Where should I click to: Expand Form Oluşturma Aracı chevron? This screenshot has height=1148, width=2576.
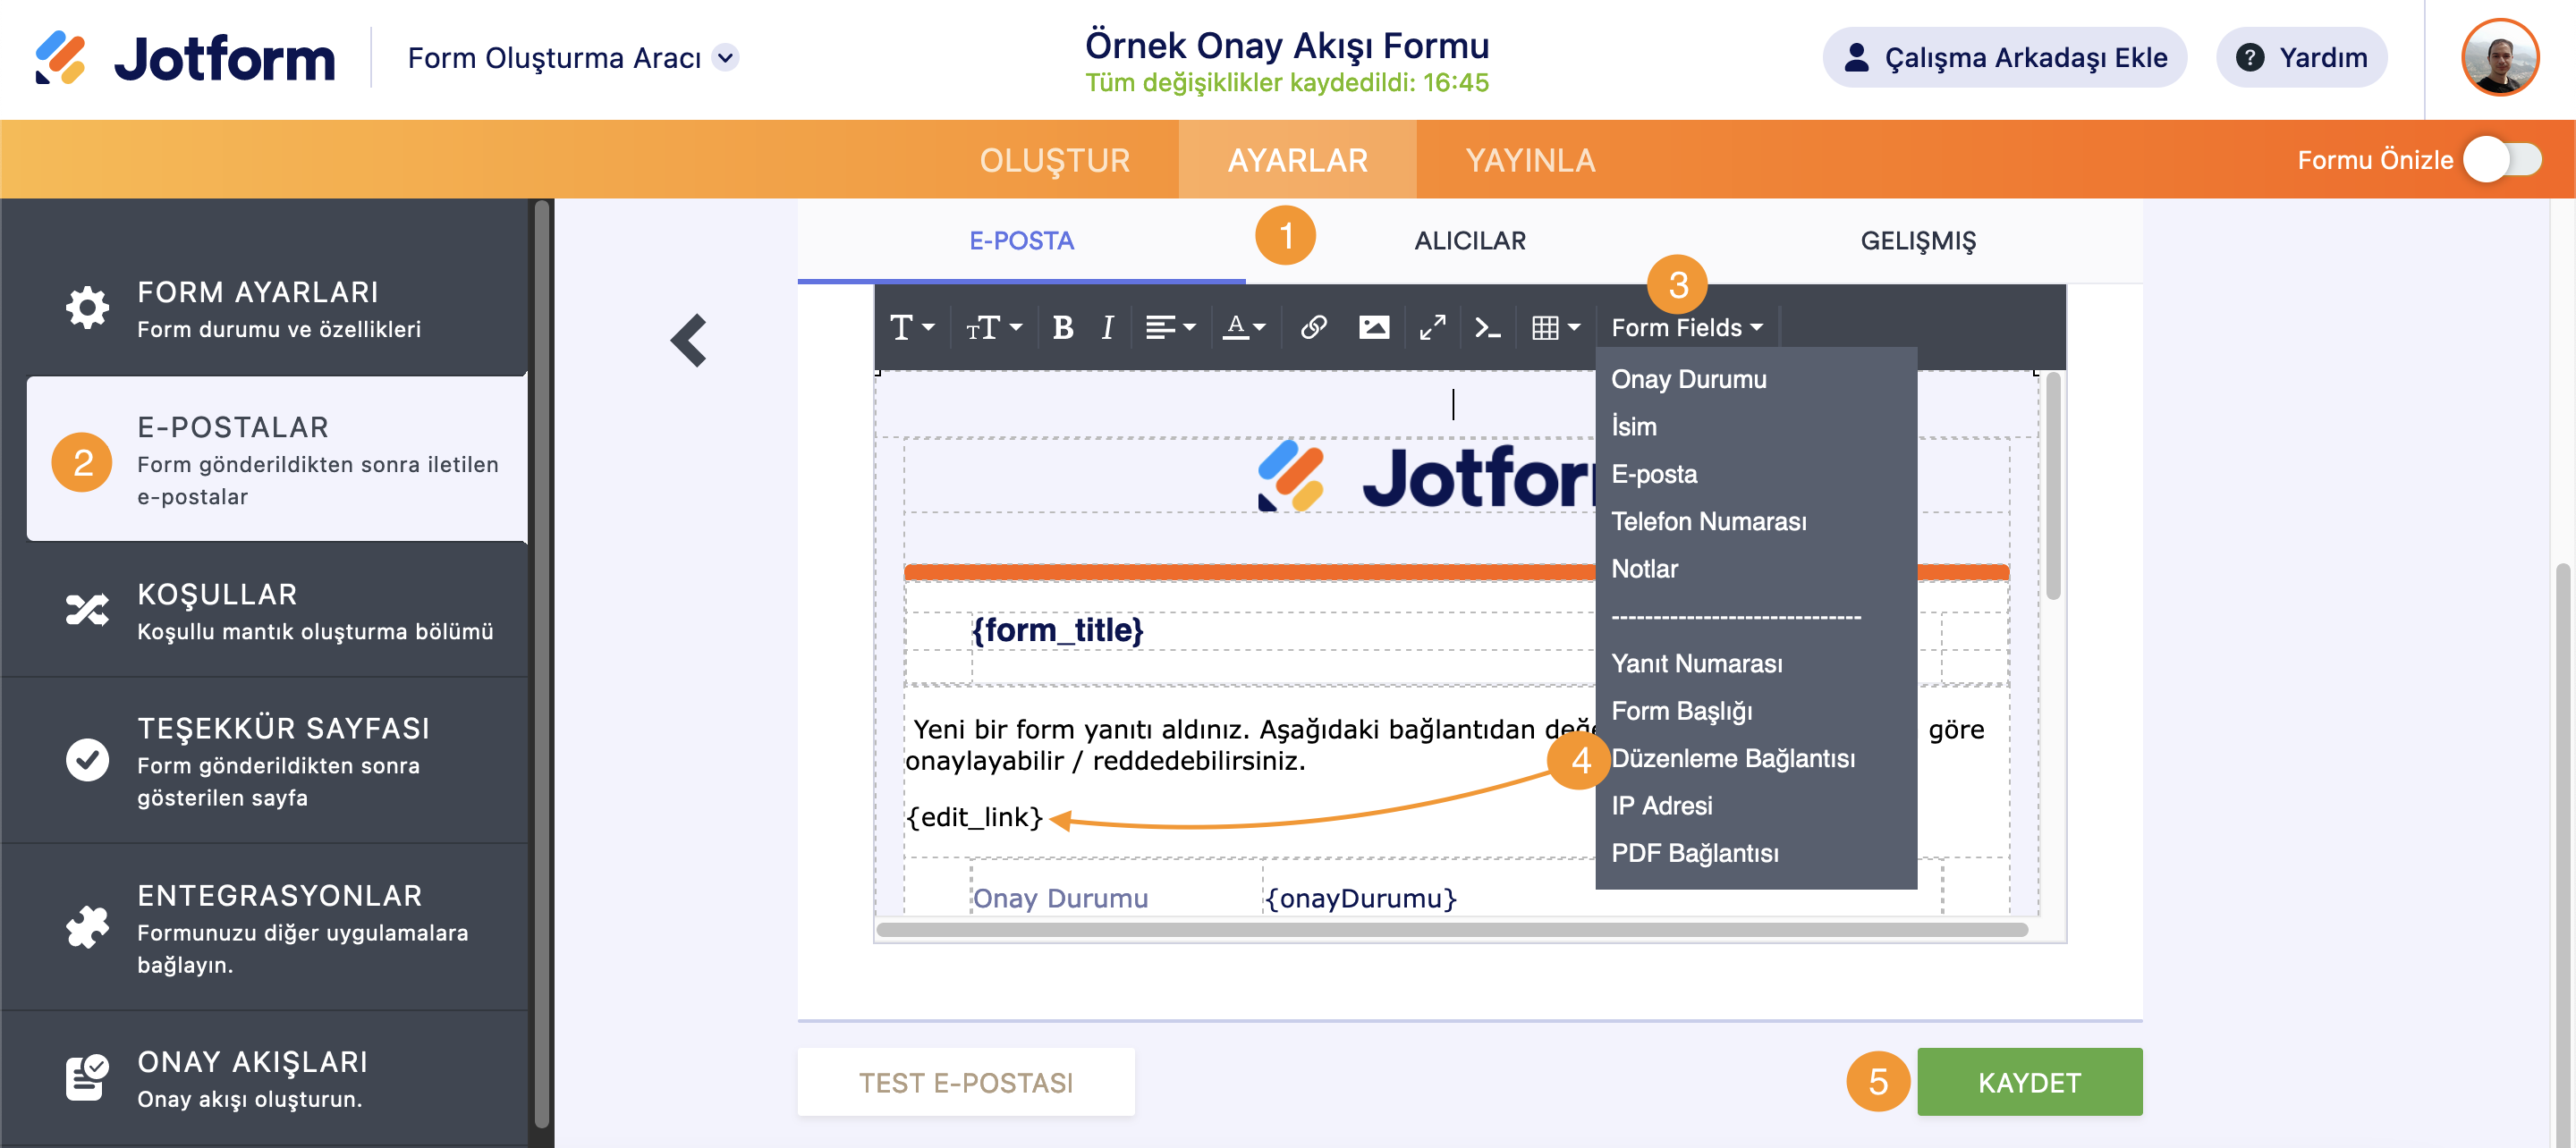click(x=727, y=58)
